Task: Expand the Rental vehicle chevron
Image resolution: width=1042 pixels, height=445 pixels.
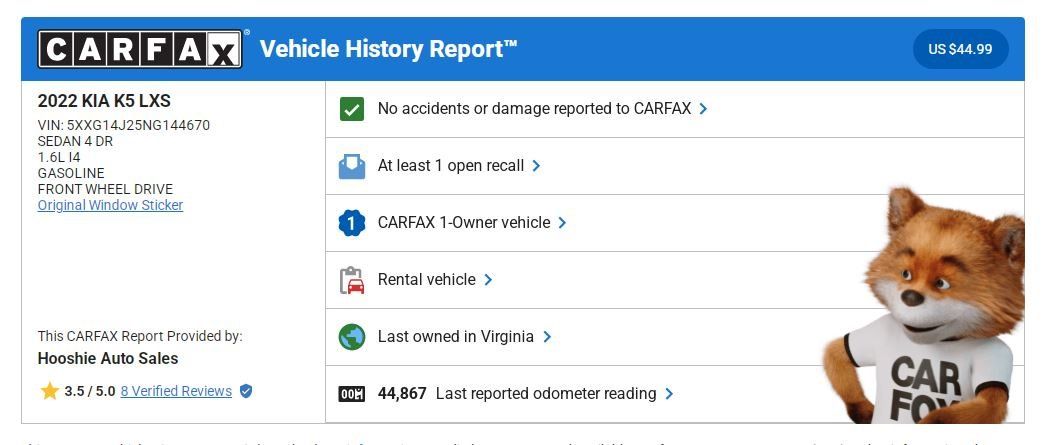Action: point(488,280)
